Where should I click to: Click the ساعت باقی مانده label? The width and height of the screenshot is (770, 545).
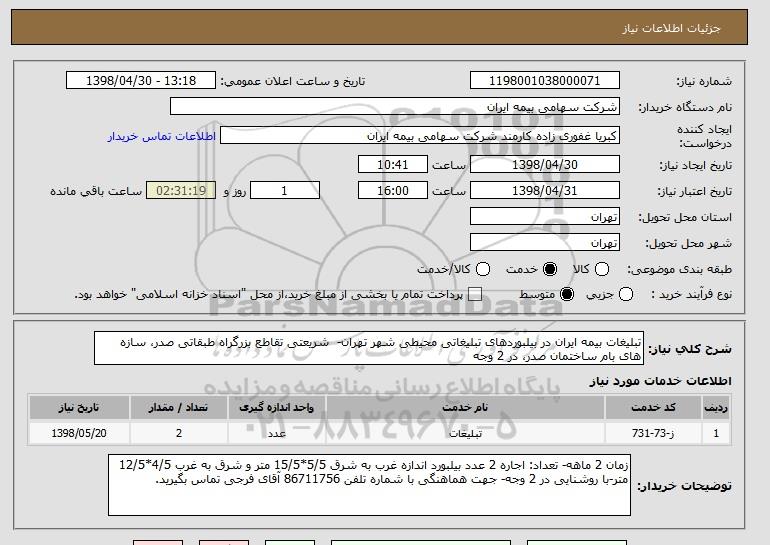(x=96, y=191)
